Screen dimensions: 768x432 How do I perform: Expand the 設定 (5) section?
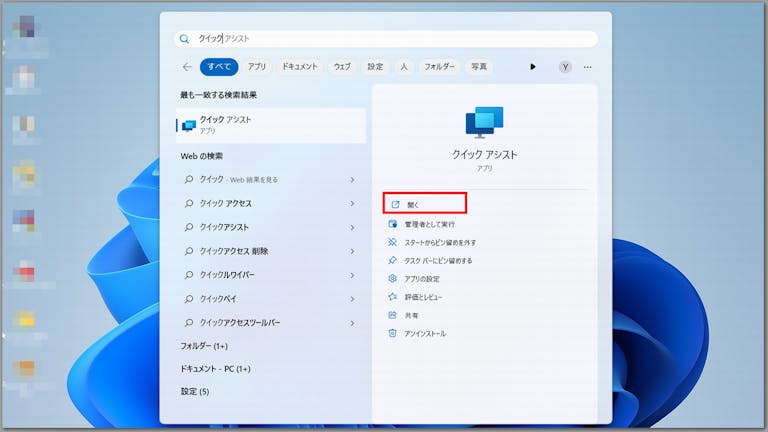click(195, 391)
